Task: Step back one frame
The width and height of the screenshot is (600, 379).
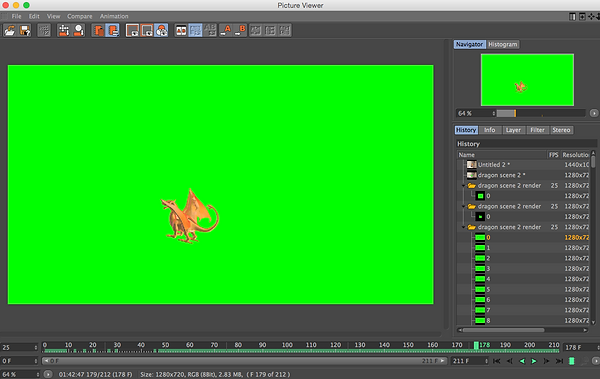Action: point(509,361)
